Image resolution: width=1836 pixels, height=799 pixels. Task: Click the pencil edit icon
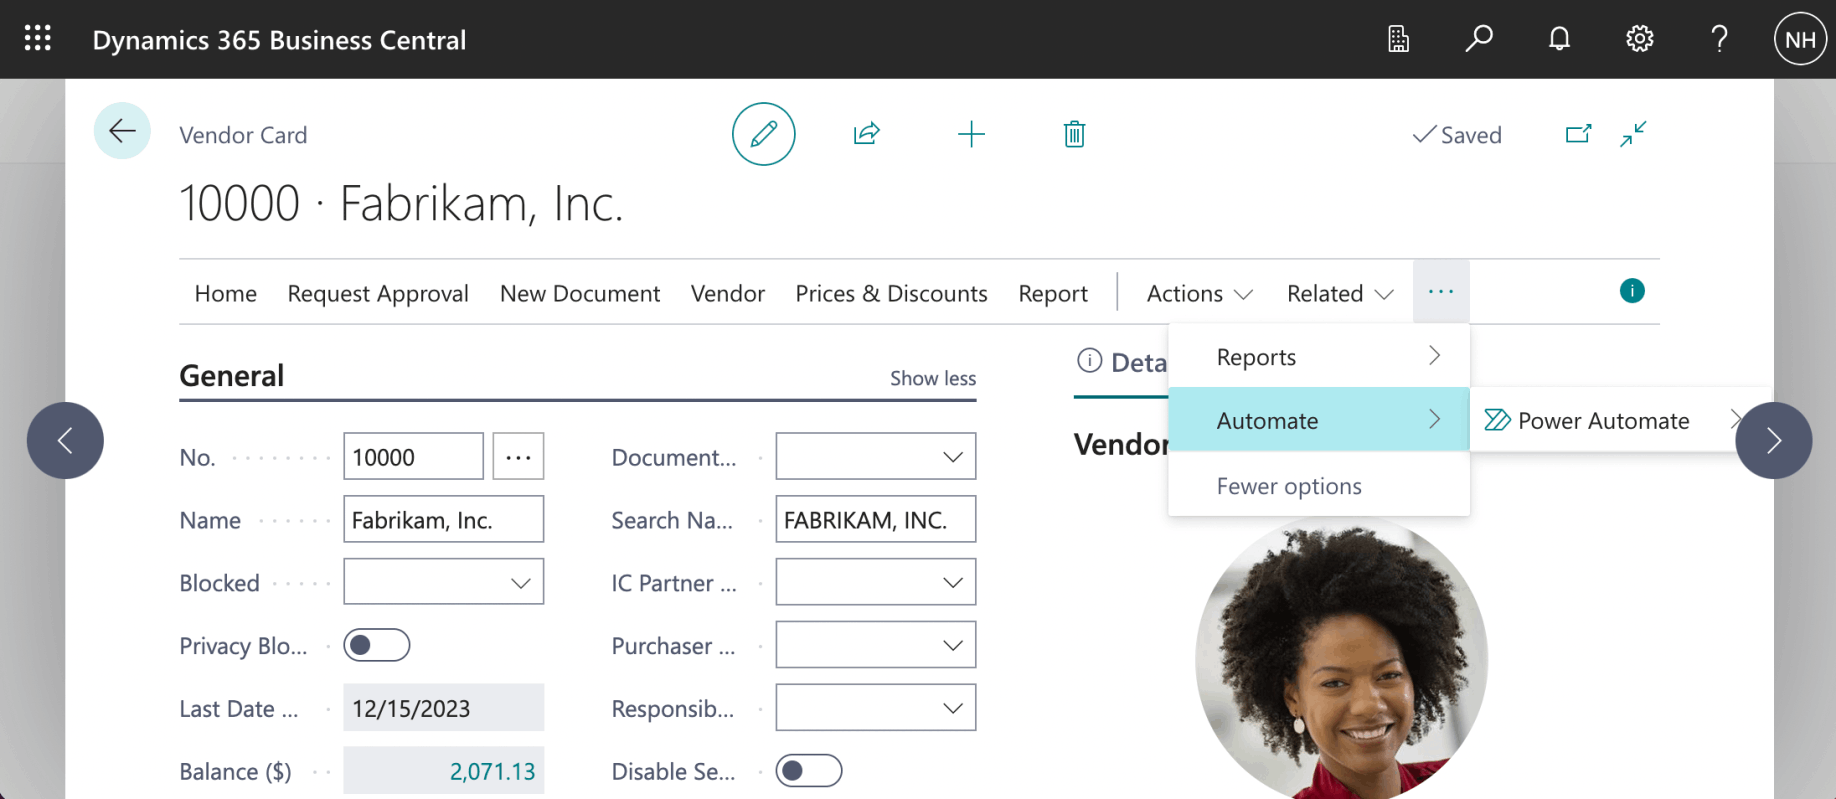click(764, 134)
